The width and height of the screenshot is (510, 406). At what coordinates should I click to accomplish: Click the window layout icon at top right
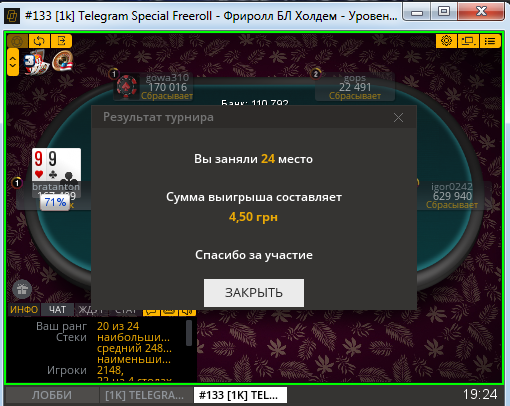coord(468,41)
